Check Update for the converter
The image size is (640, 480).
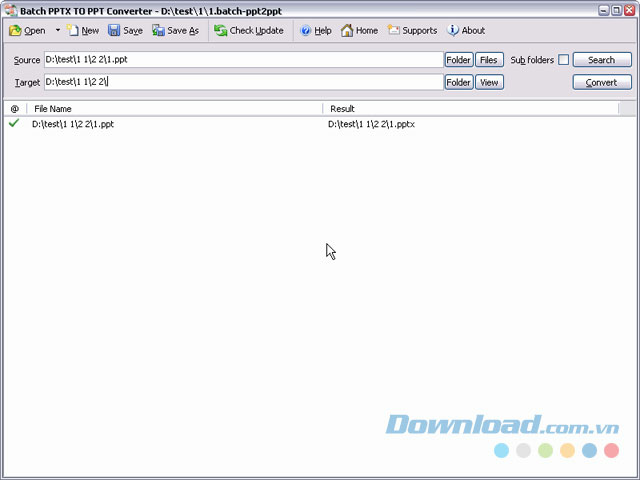coord(249,31)
